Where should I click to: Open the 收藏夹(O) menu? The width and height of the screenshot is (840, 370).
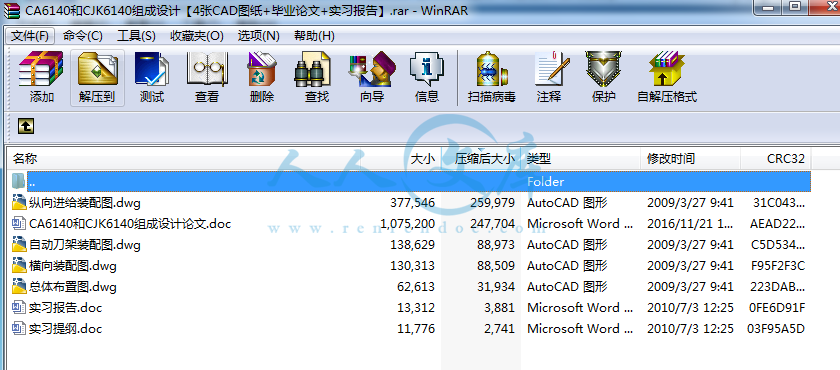tap(197, 36)
